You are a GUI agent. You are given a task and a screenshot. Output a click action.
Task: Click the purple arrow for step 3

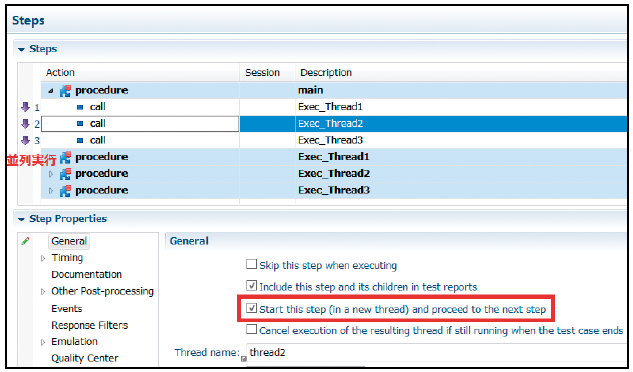coord(25,141)
